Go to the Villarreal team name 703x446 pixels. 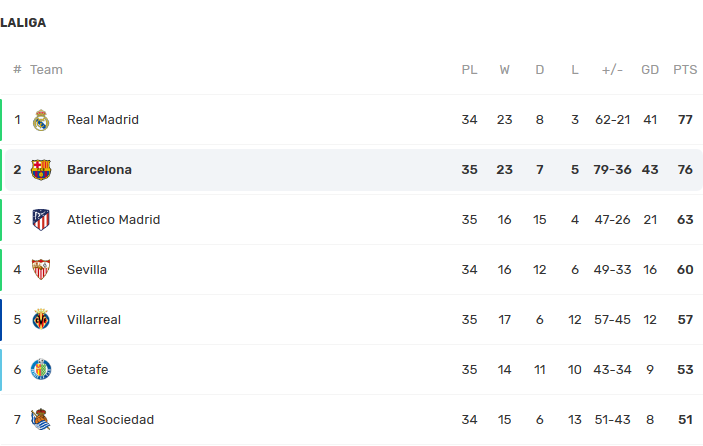pos(94,320)
